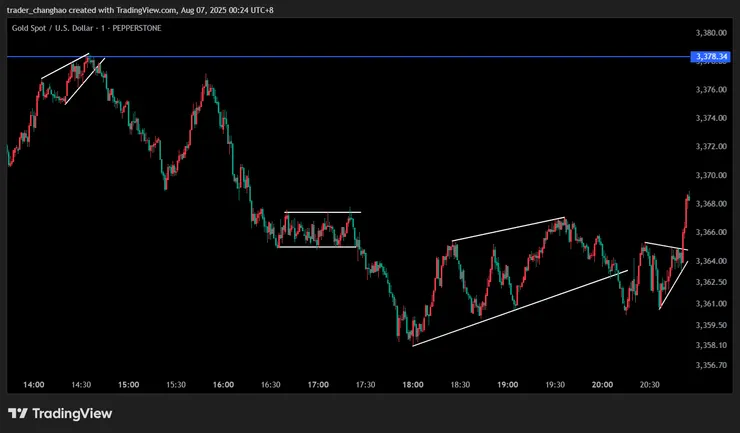The height and width of the screenshot is (433, 740).
Task: Click the 3,366.00 price axis label
Action: coord(711,232)
